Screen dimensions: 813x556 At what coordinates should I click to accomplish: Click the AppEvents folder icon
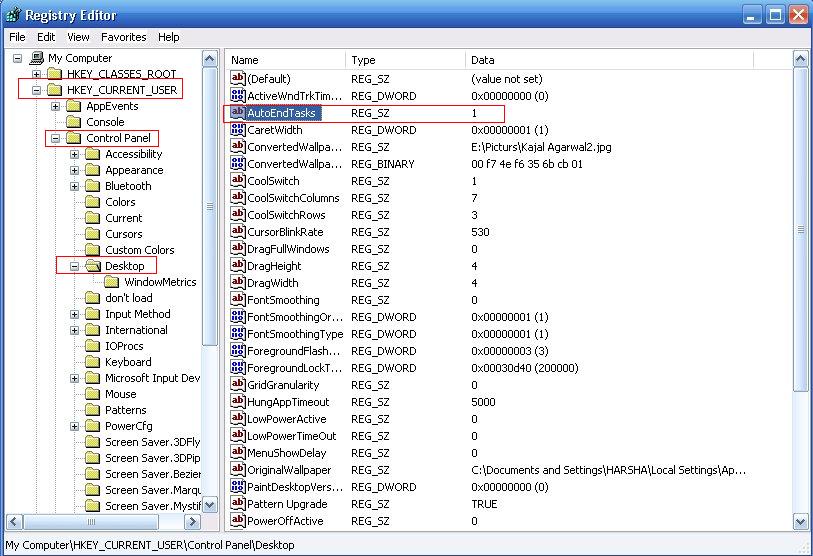tap(74, 106)
